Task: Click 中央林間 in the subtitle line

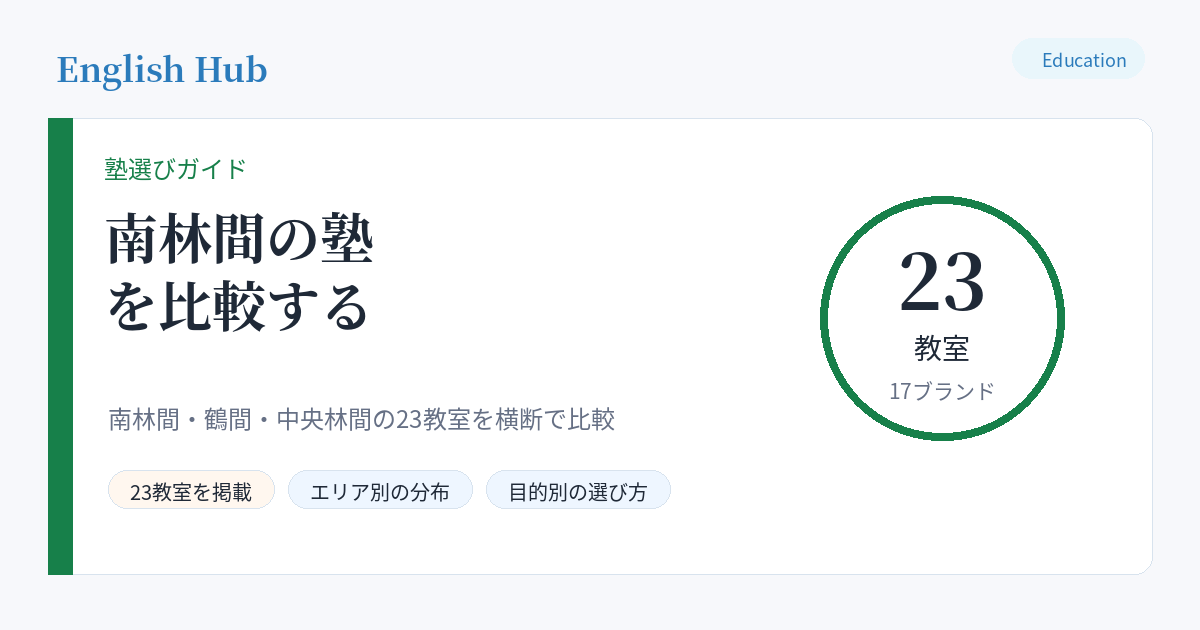Action: [324, 419]
